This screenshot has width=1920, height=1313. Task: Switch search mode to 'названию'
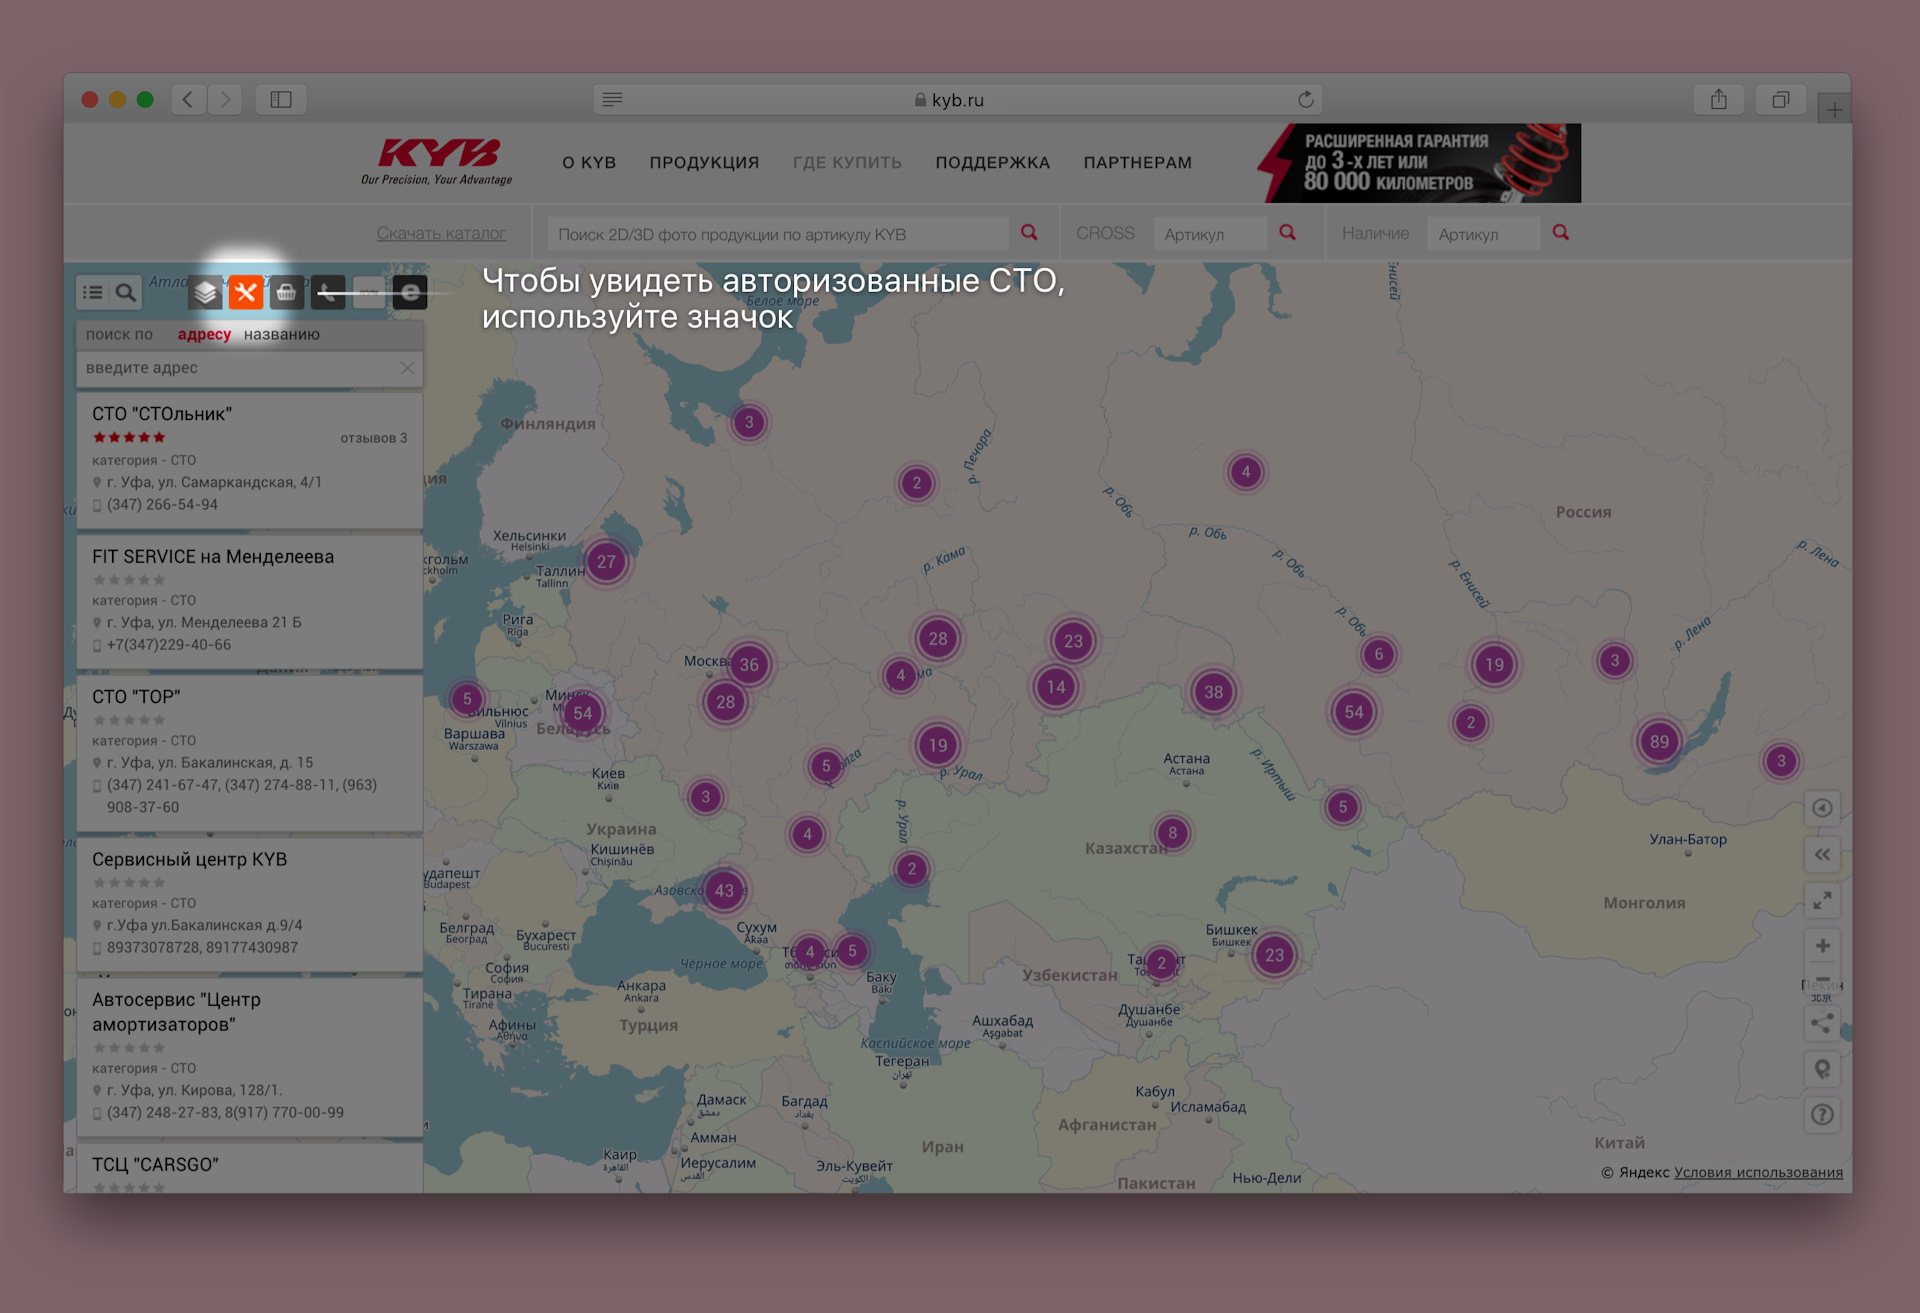tap(281, 334)
